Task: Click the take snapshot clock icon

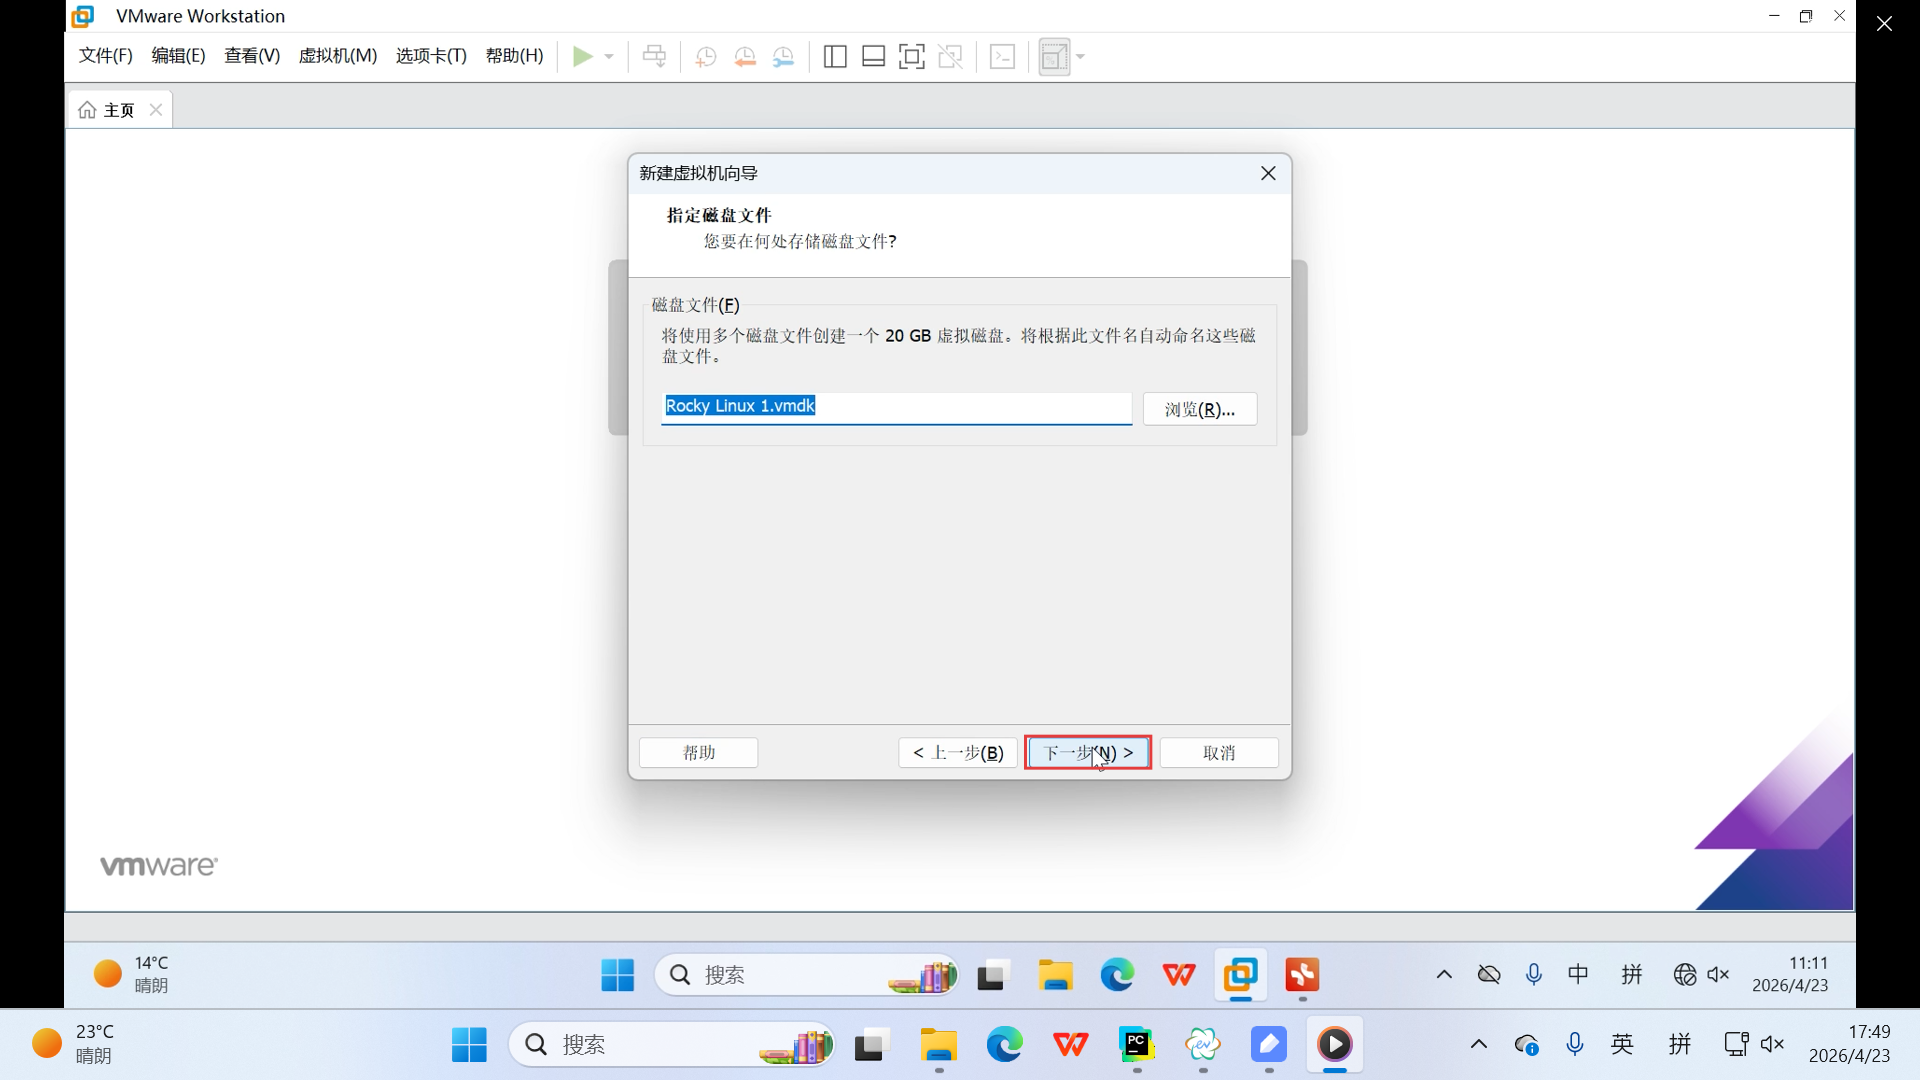Action: tap(706, 57)
